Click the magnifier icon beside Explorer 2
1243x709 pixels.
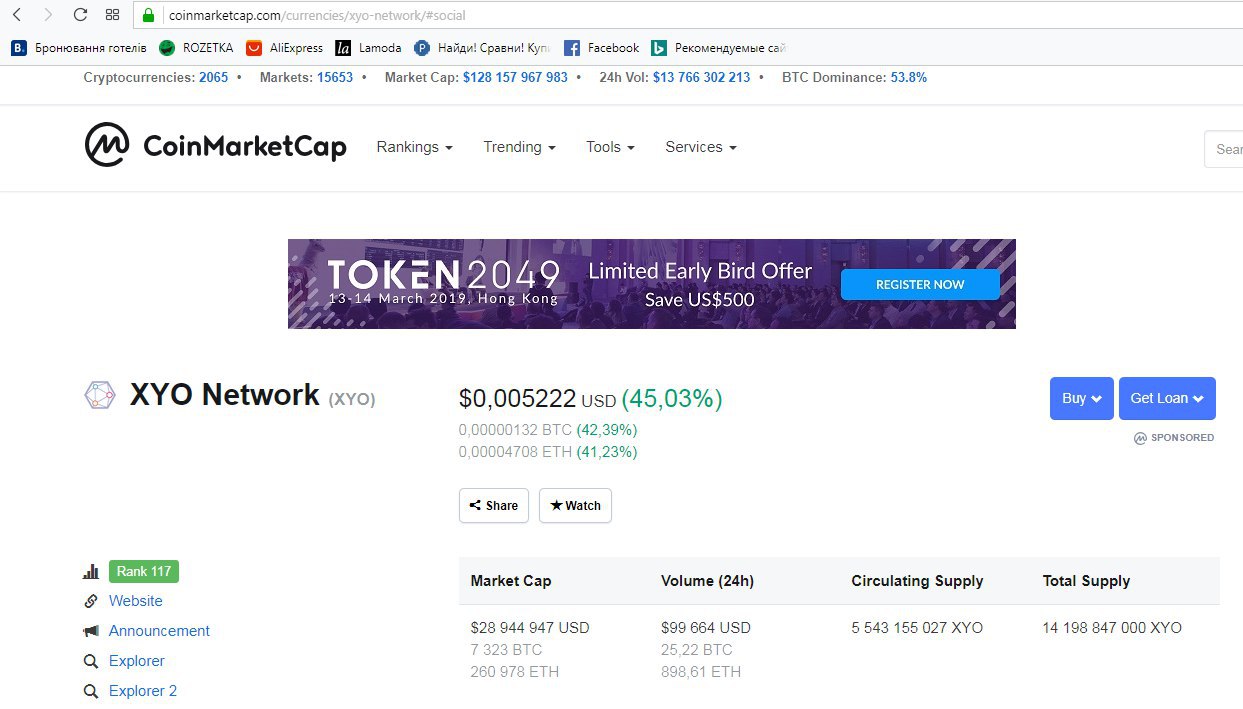[x=91, y=691]
